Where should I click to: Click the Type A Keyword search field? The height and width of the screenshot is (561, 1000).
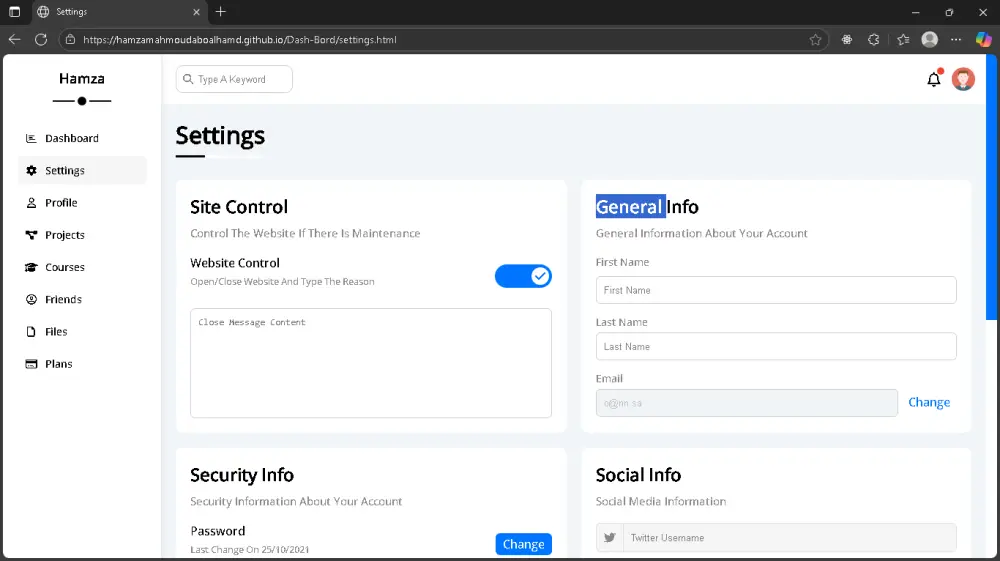234,79
